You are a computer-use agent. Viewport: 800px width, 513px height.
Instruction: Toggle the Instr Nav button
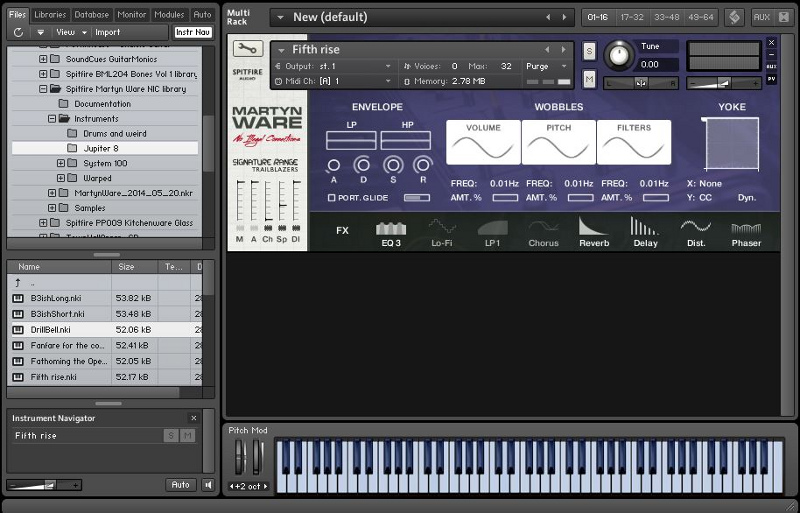[193, 32]
